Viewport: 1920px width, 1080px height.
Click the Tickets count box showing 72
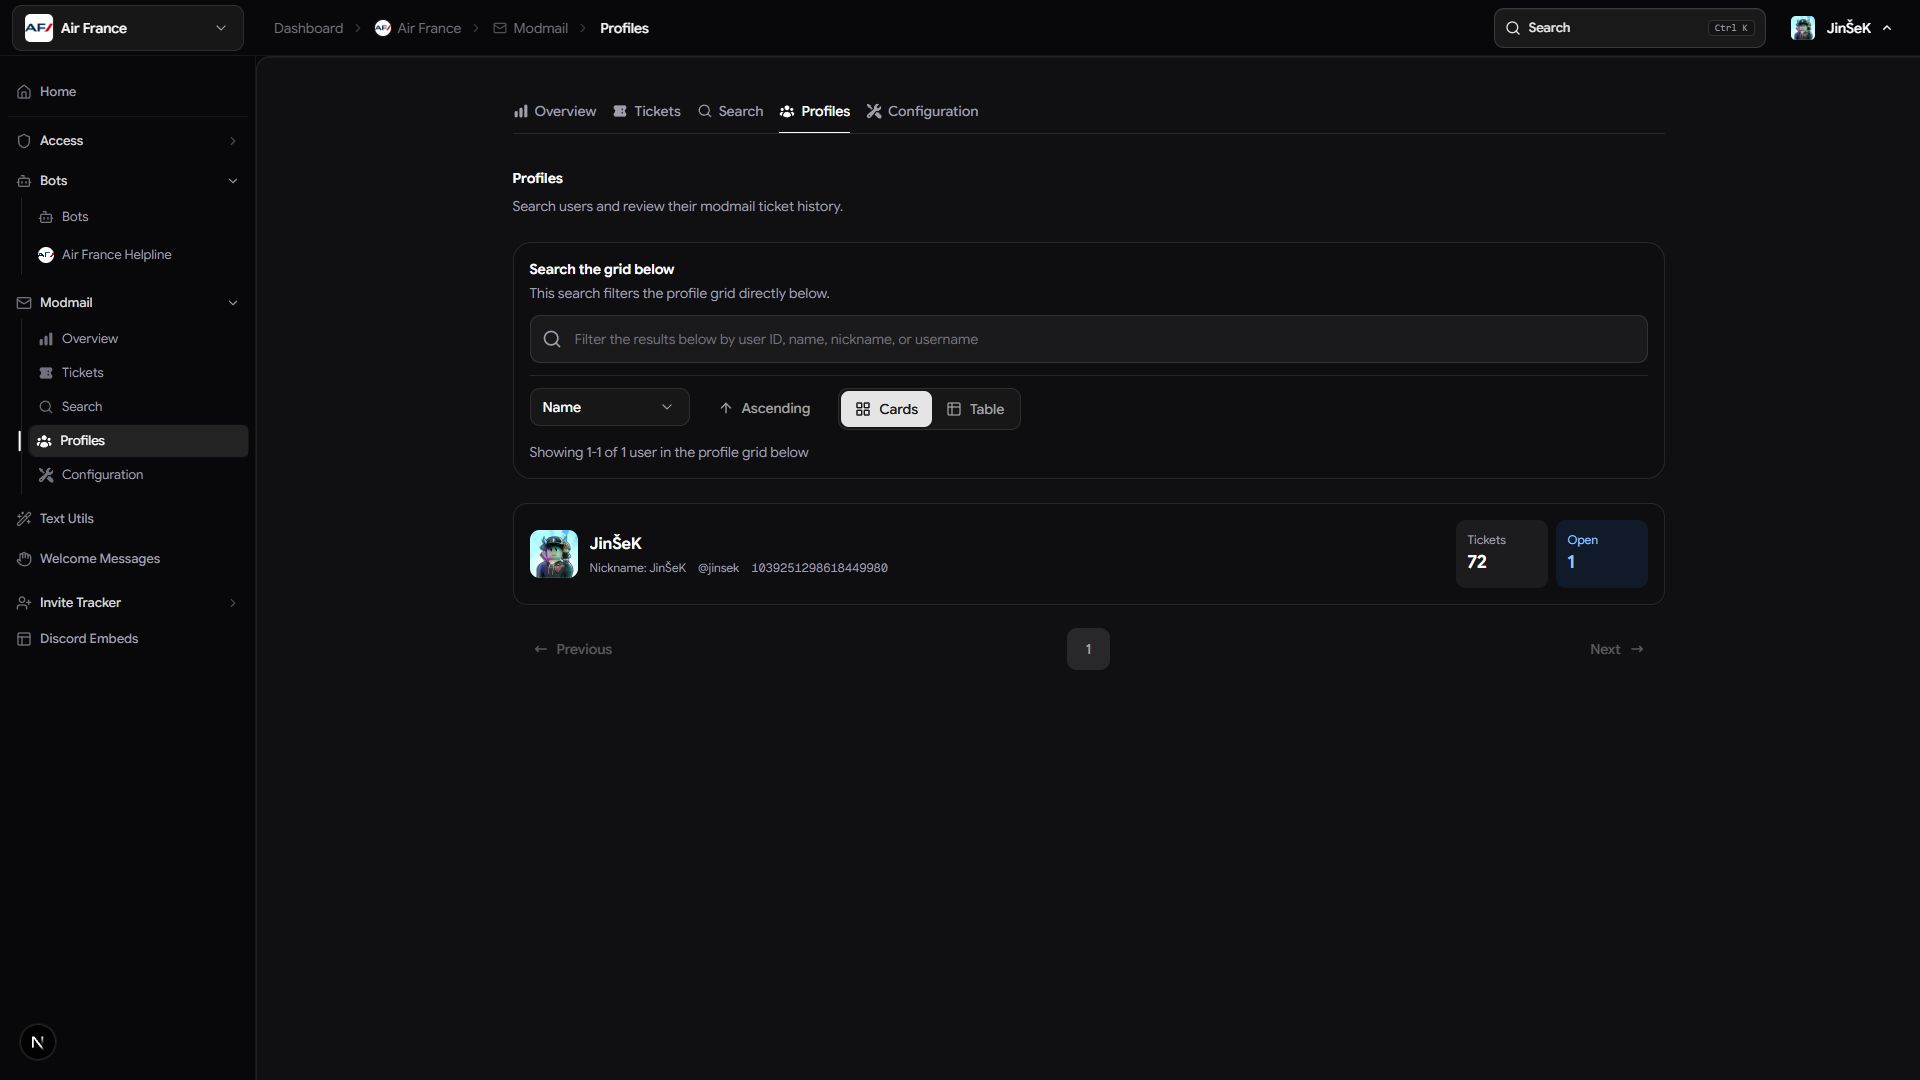(x=1501, y=554)
